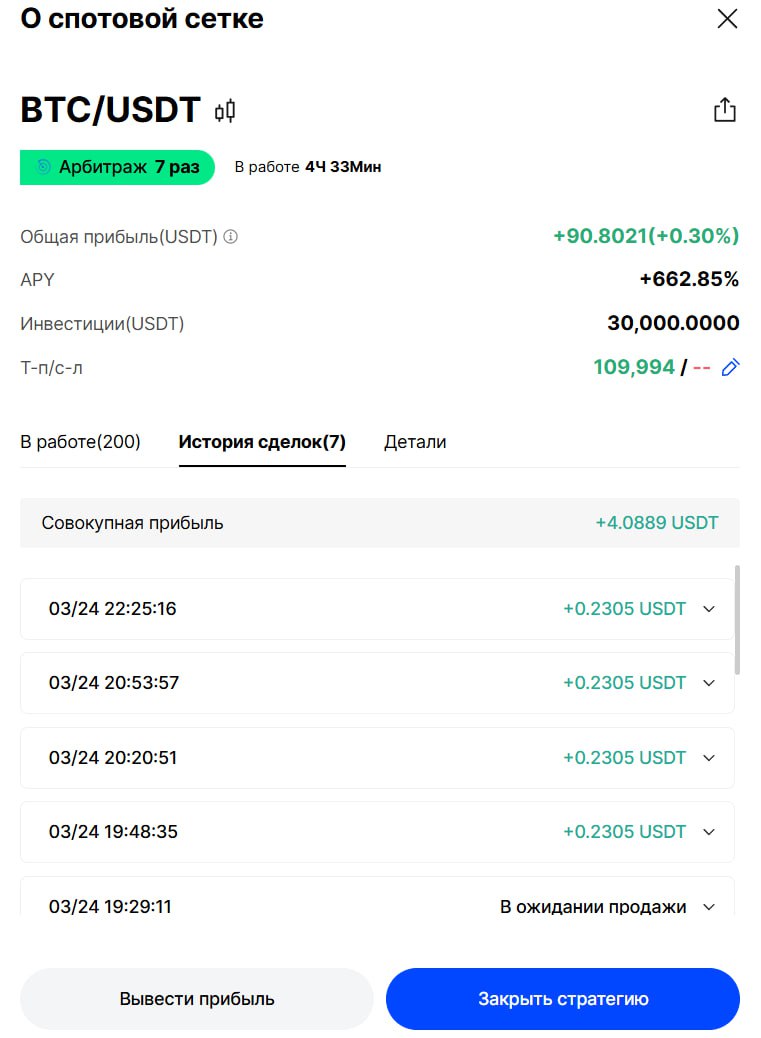Click the Совокупная прибыль label
Viewport: 761px width, 1038px height.
pos(132,523)
